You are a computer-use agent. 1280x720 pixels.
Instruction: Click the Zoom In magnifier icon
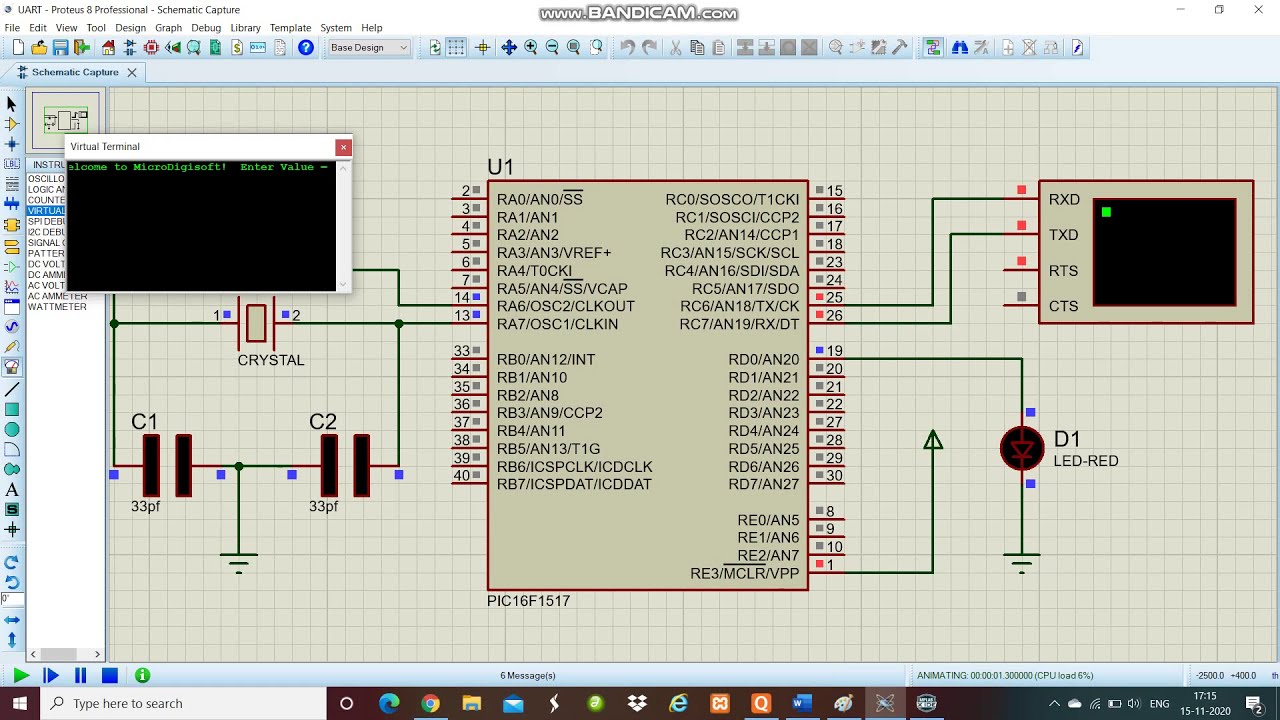pos(530,48)
